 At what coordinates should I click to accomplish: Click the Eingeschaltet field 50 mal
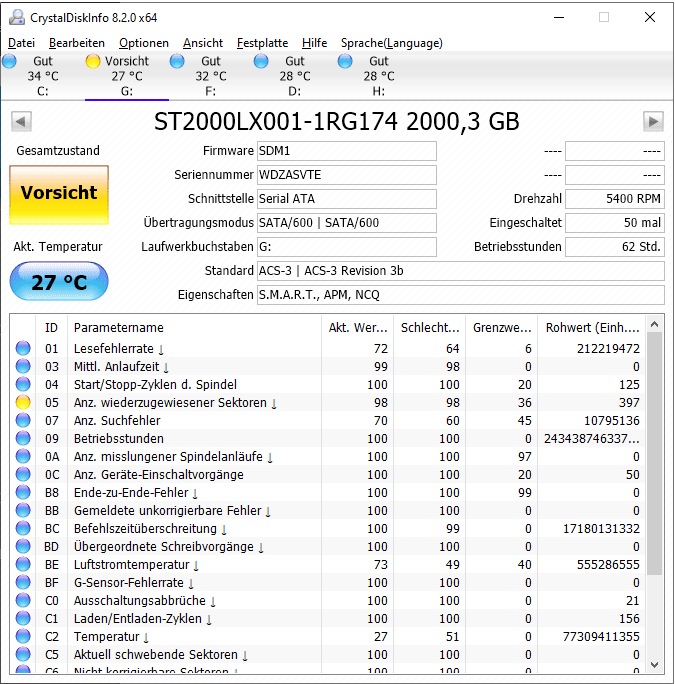coord(615,223)
